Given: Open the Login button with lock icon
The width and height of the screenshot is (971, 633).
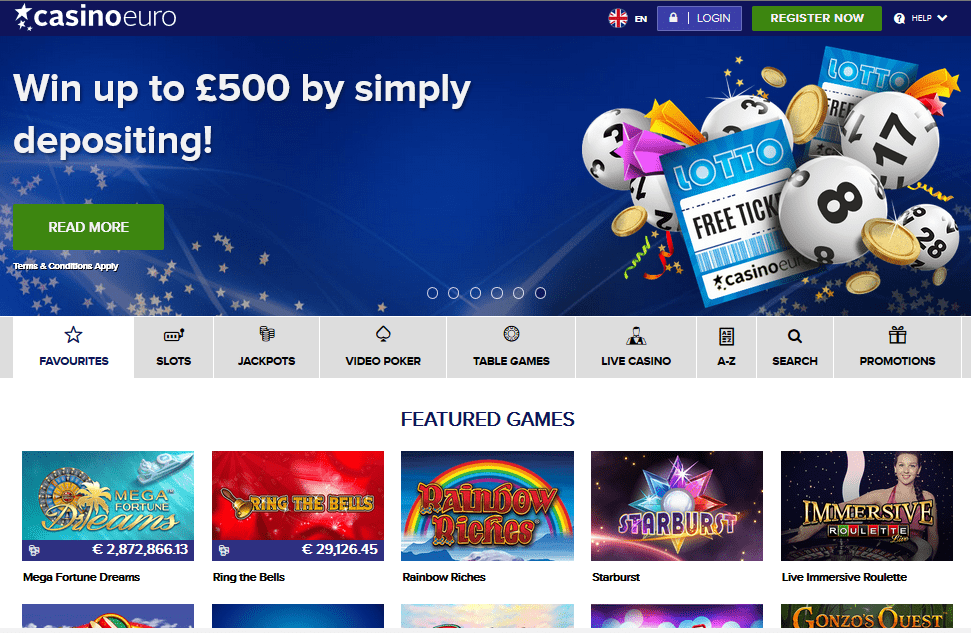Looking at the screenshot, I should click(x=699, y=19).
